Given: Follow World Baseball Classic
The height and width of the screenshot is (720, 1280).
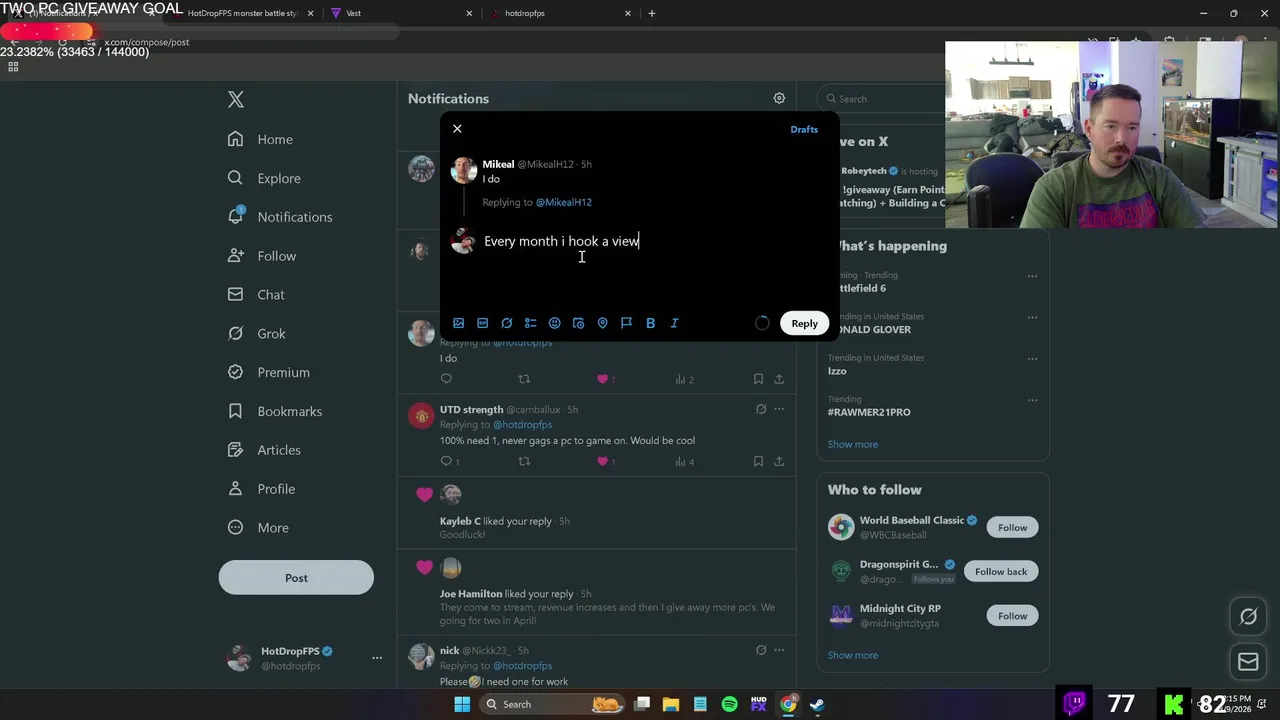Looking at the screenshot, I should coord(1012,527).
